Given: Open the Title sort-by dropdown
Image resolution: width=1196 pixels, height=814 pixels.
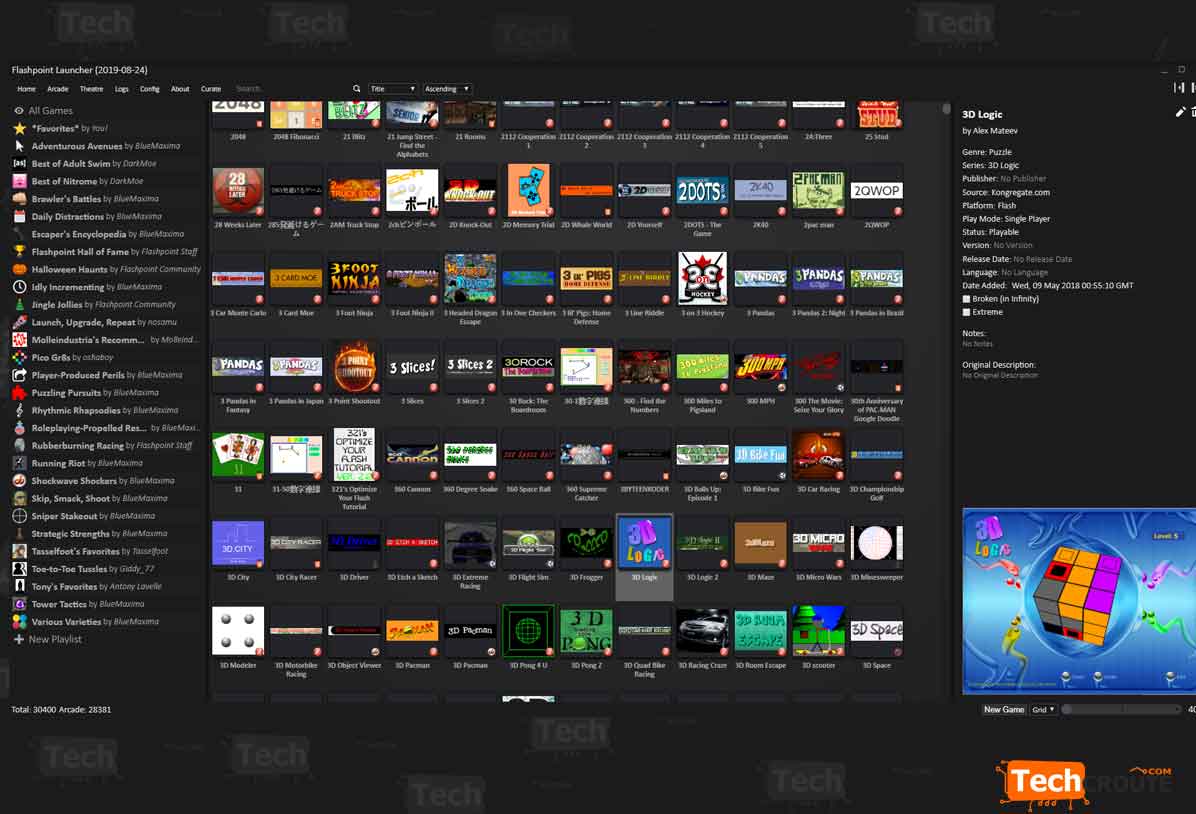Looking at the screenshot, I should [x=392, y=89].
